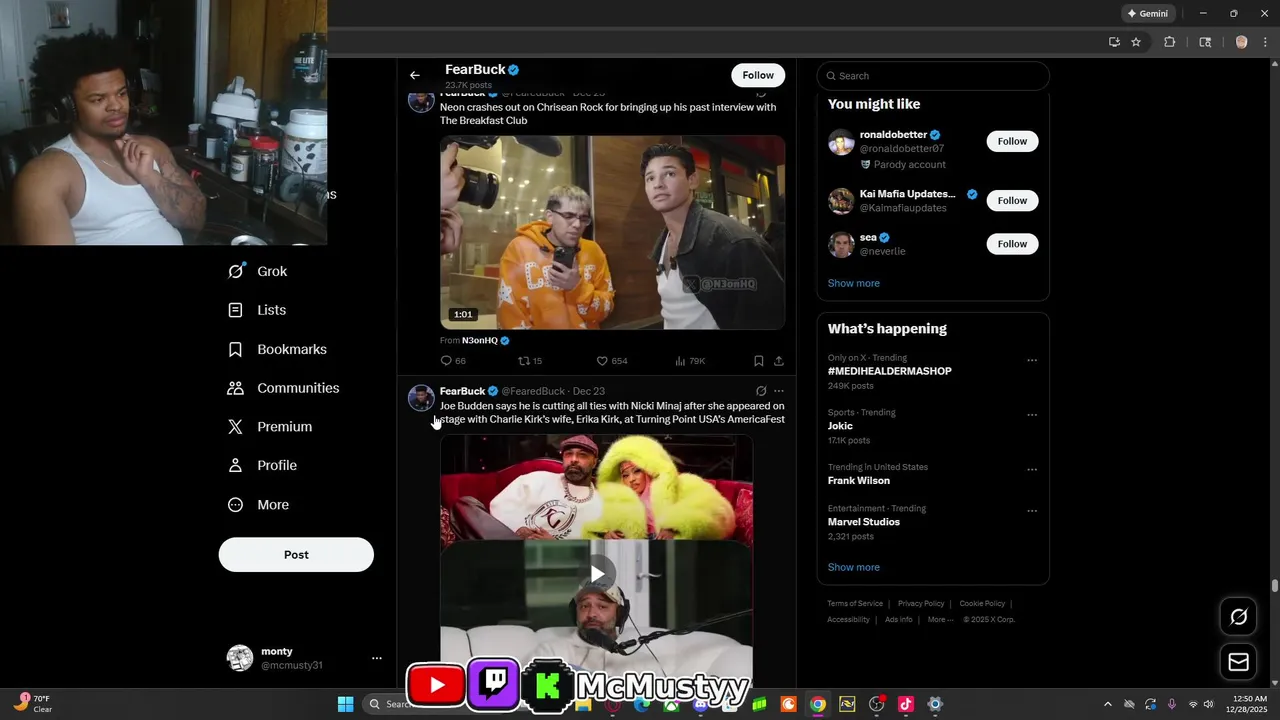Repost the Neon post (15 reposts)
Viewport: 1280px width, 720px height.
point(530,361)
